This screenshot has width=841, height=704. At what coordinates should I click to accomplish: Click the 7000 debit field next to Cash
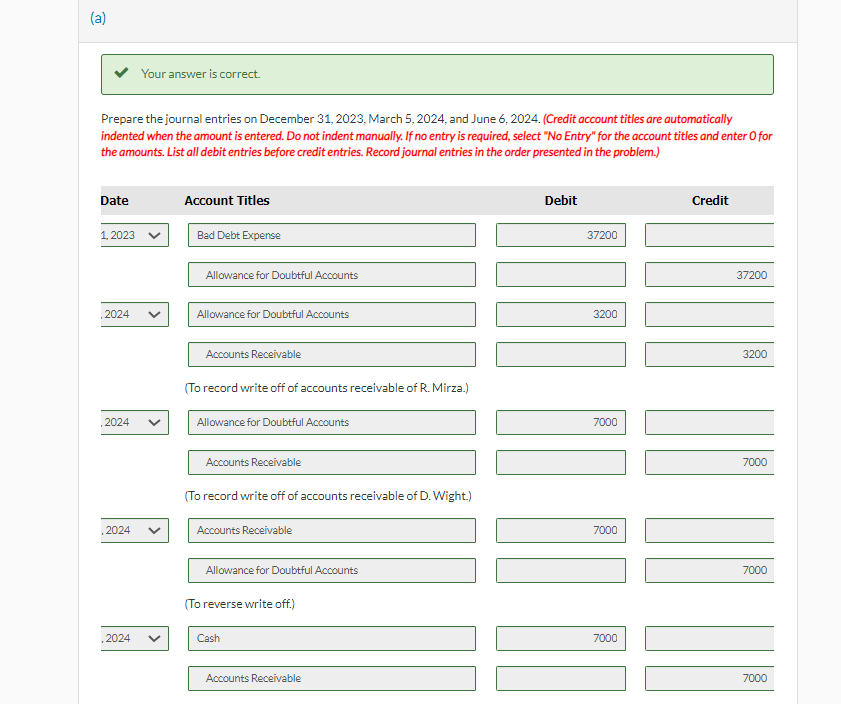coord(560,638)
